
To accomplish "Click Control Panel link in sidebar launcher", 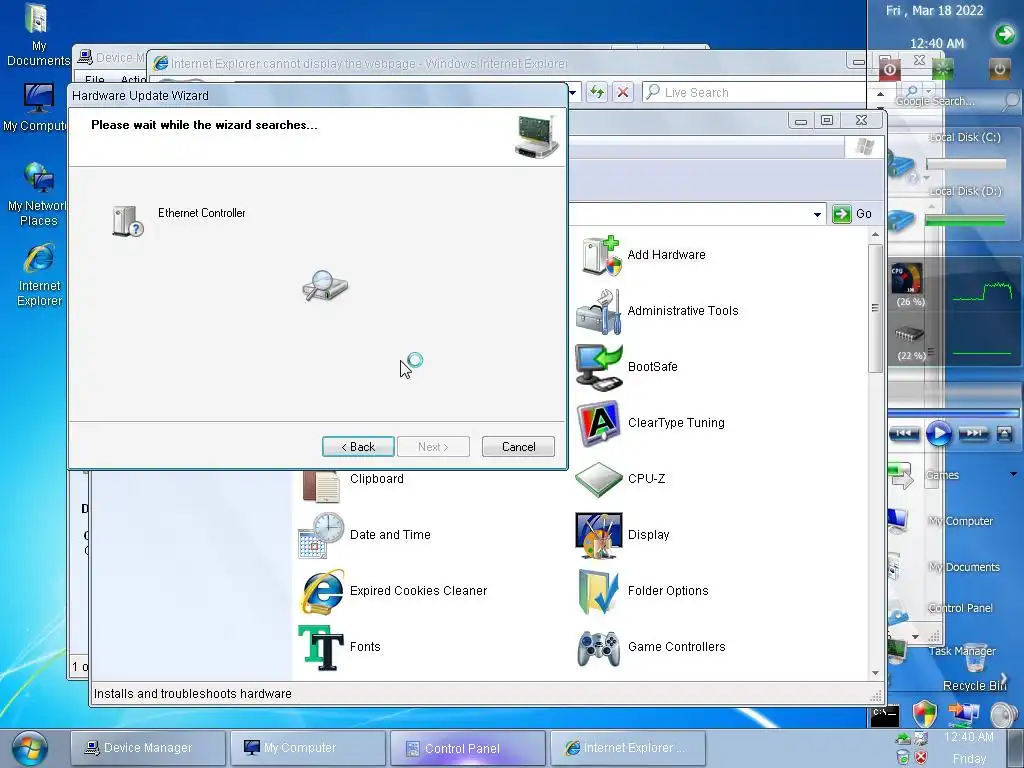I will point(961,608).
